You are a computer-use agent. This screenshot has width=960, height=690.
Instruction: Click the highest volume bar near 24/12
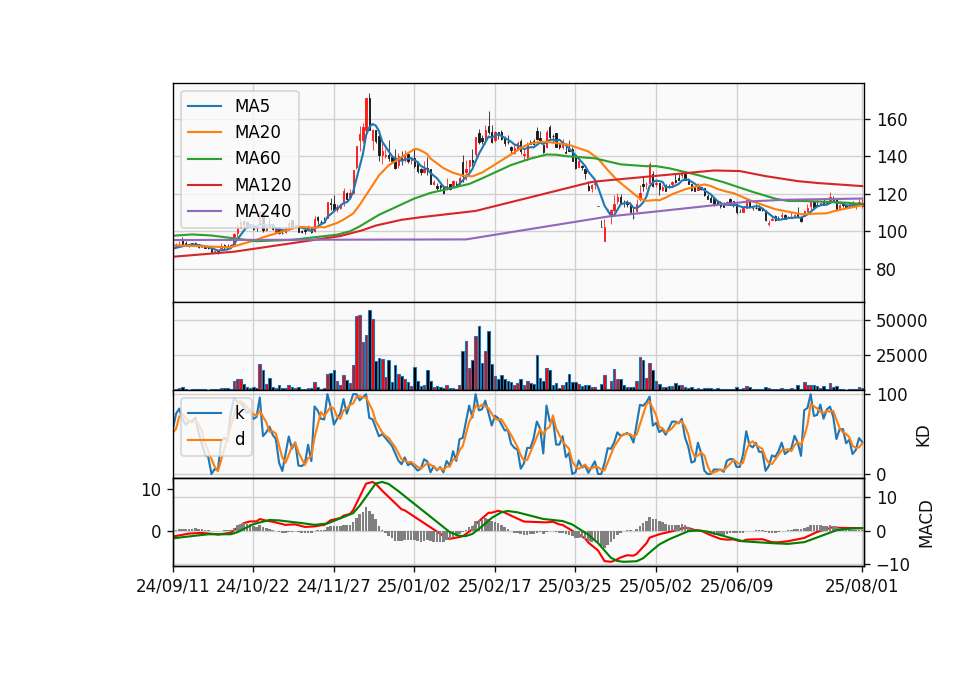click(370, 350)
